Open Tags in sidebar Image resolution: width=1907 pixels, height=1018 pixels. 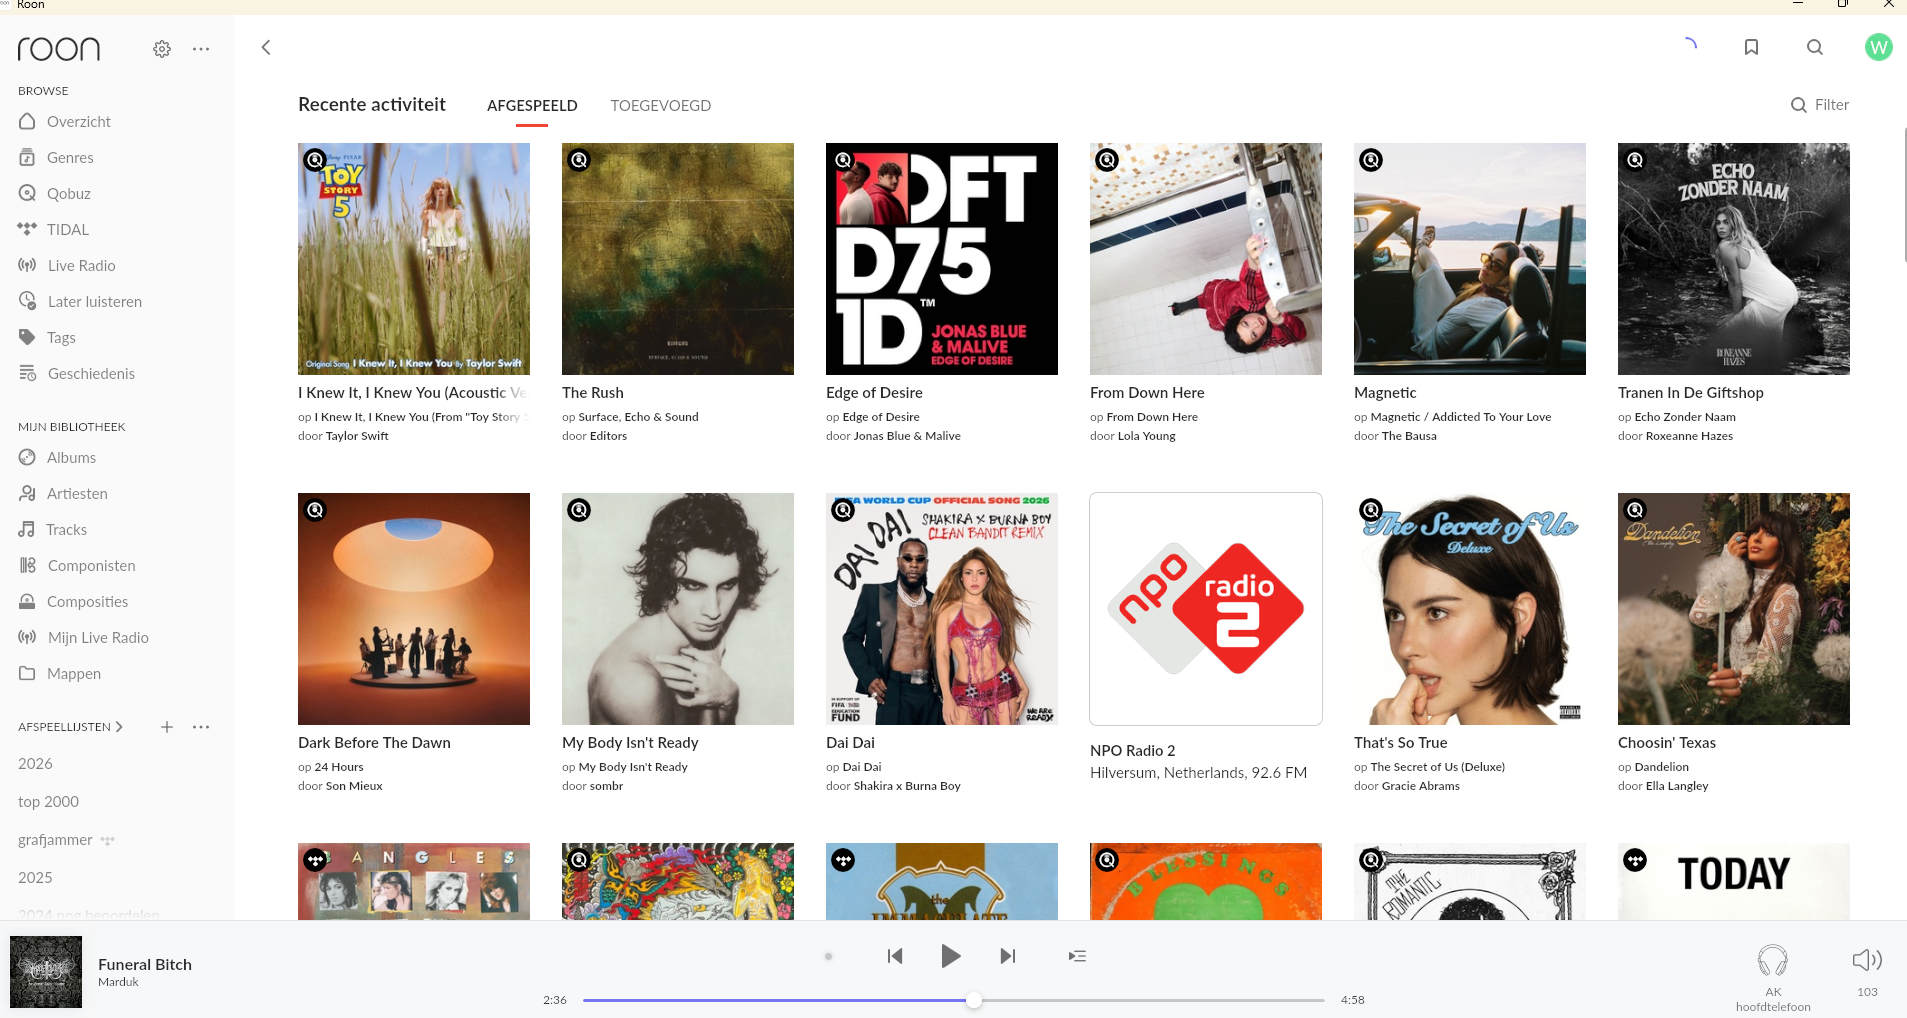(61, 337)
